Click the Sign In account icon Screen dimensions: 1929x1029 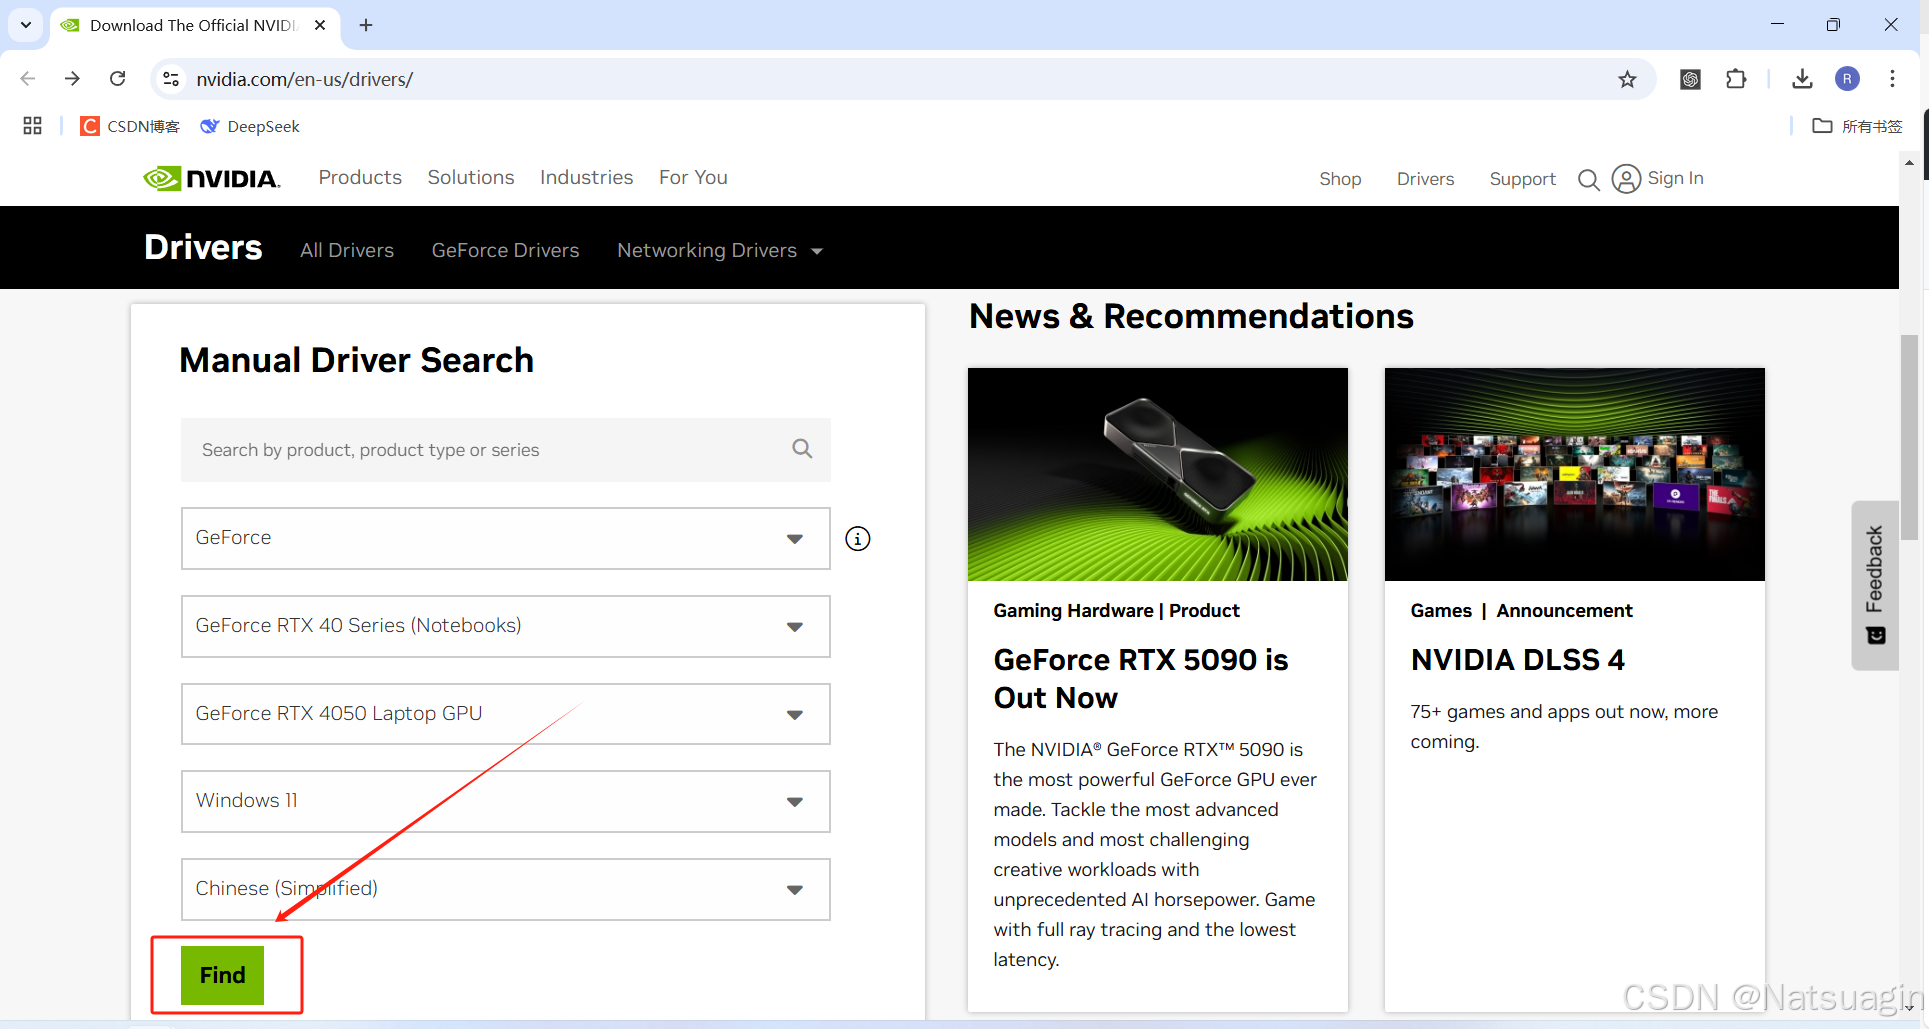pos(1626,179)
